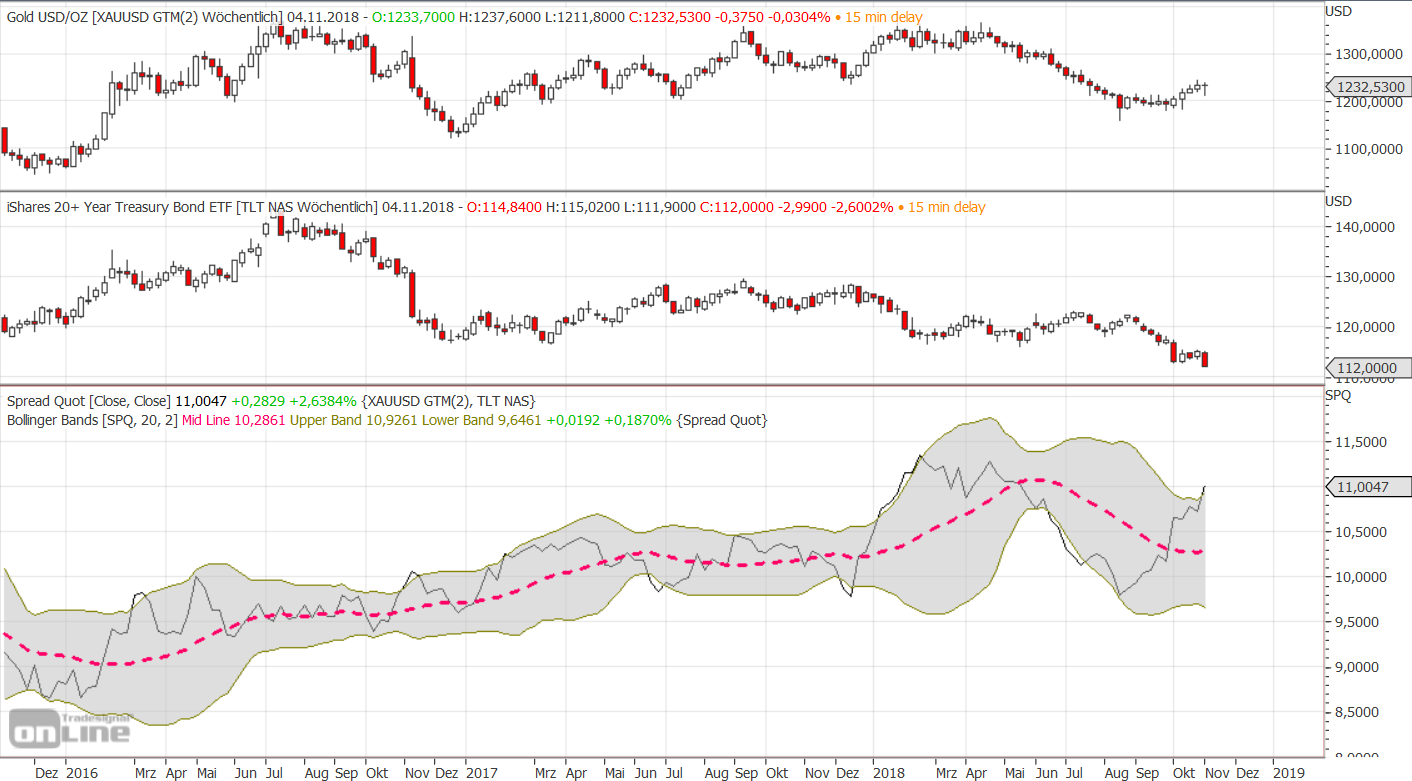Click the USD axis label of the Gold pane
This screenshot has width=1412, height=781.
click(1338, 11)
